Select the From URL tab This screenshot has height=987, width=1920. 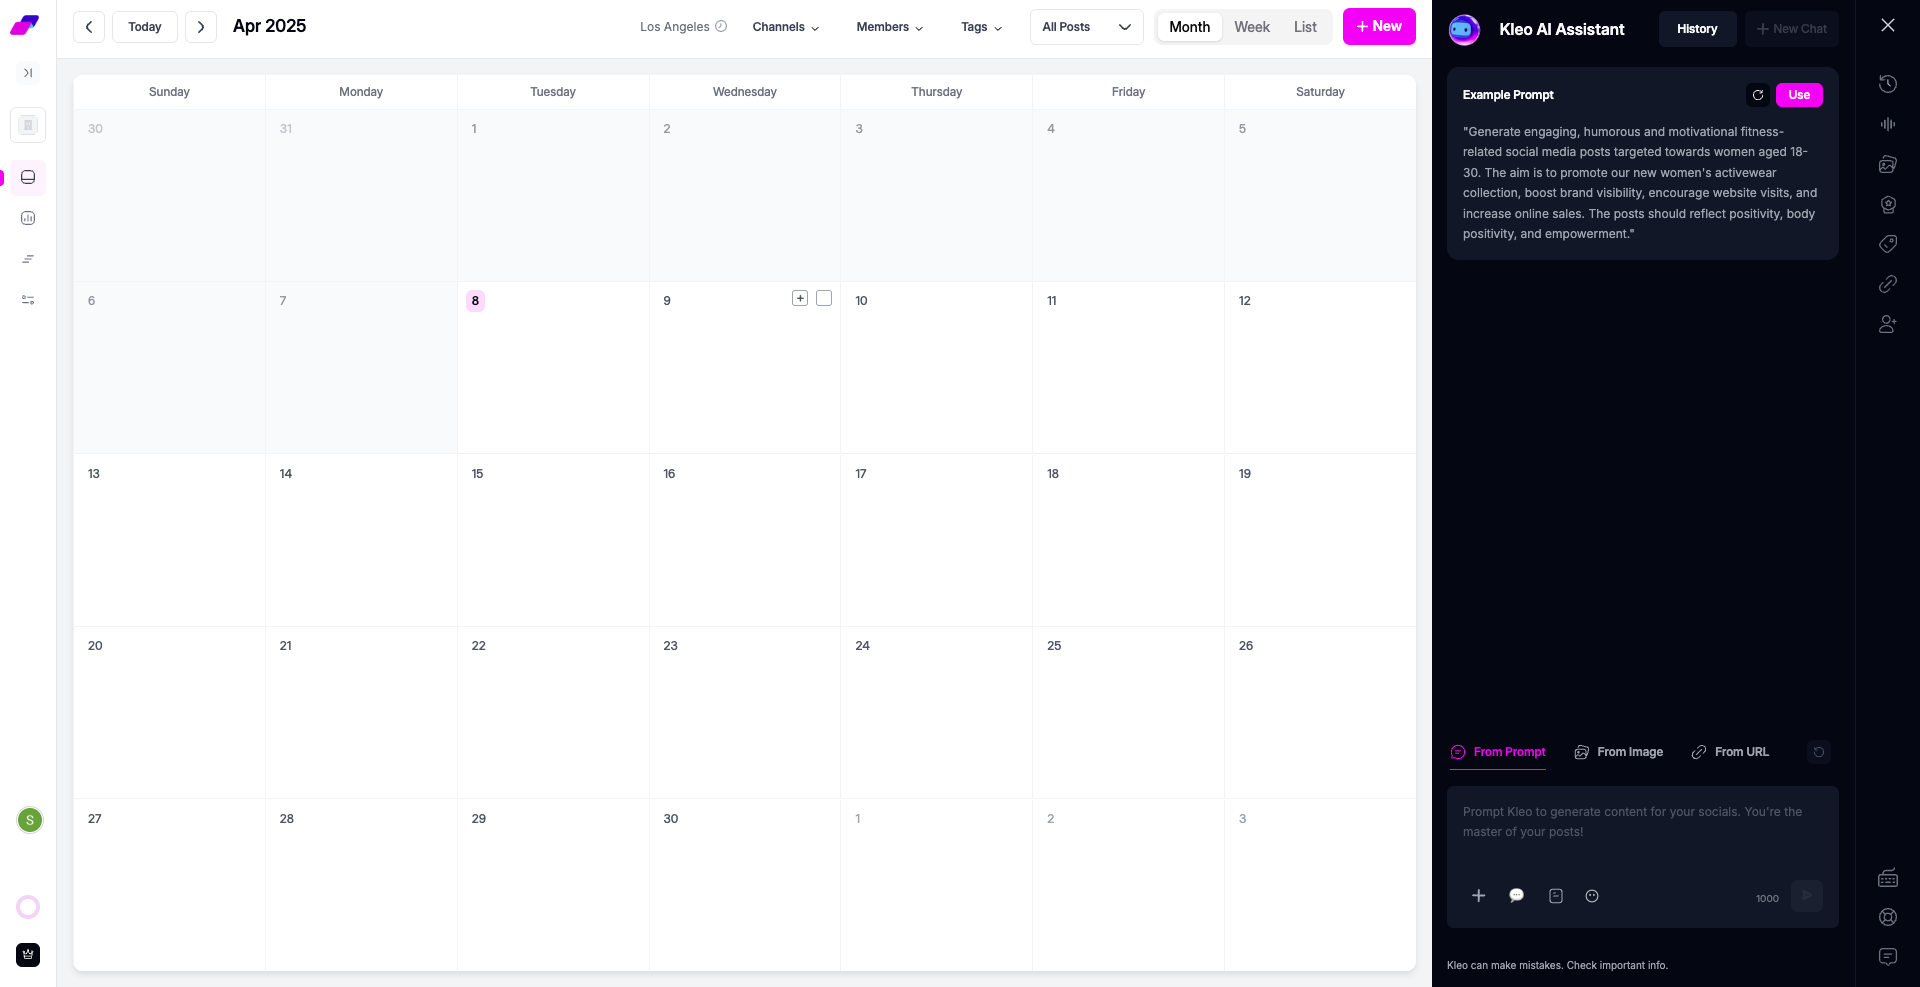[x=1730, y=752]
